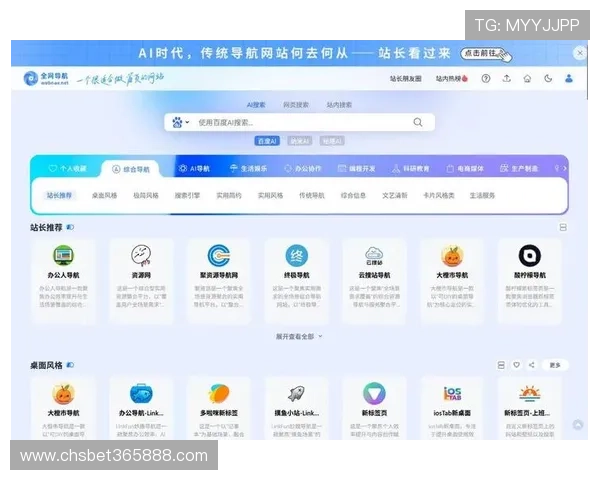Open 办公人导航 site card
This screenshot has width=600, height=480.
point(64,281)
